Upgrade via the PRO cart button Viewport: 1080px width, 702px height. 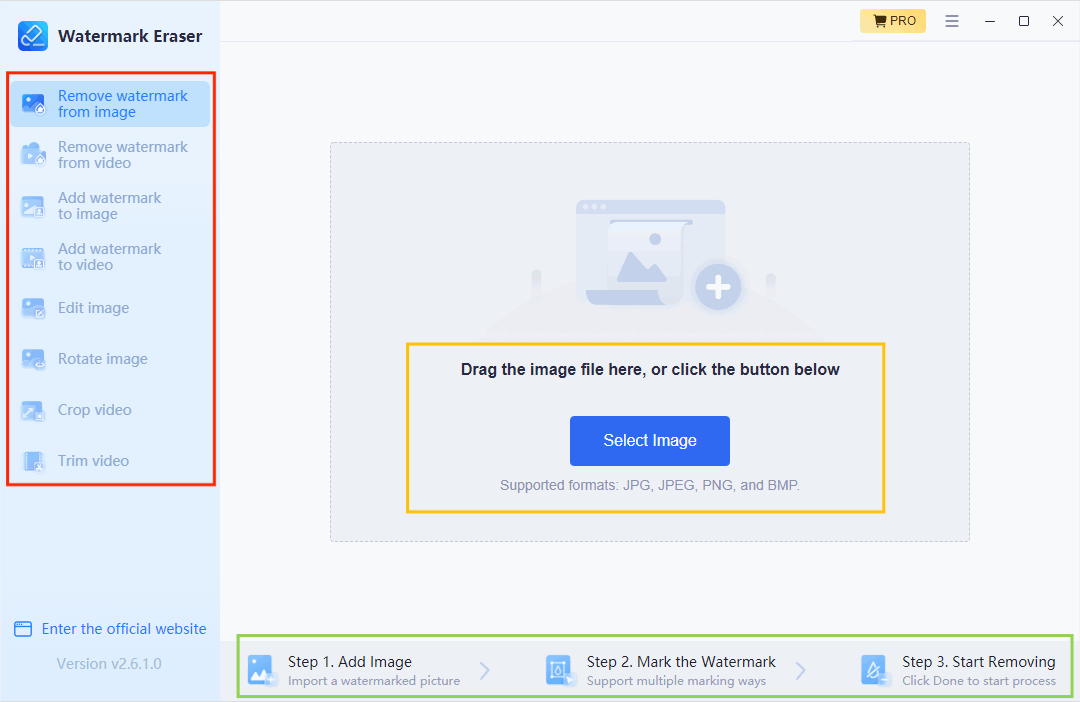click(892, 21)
